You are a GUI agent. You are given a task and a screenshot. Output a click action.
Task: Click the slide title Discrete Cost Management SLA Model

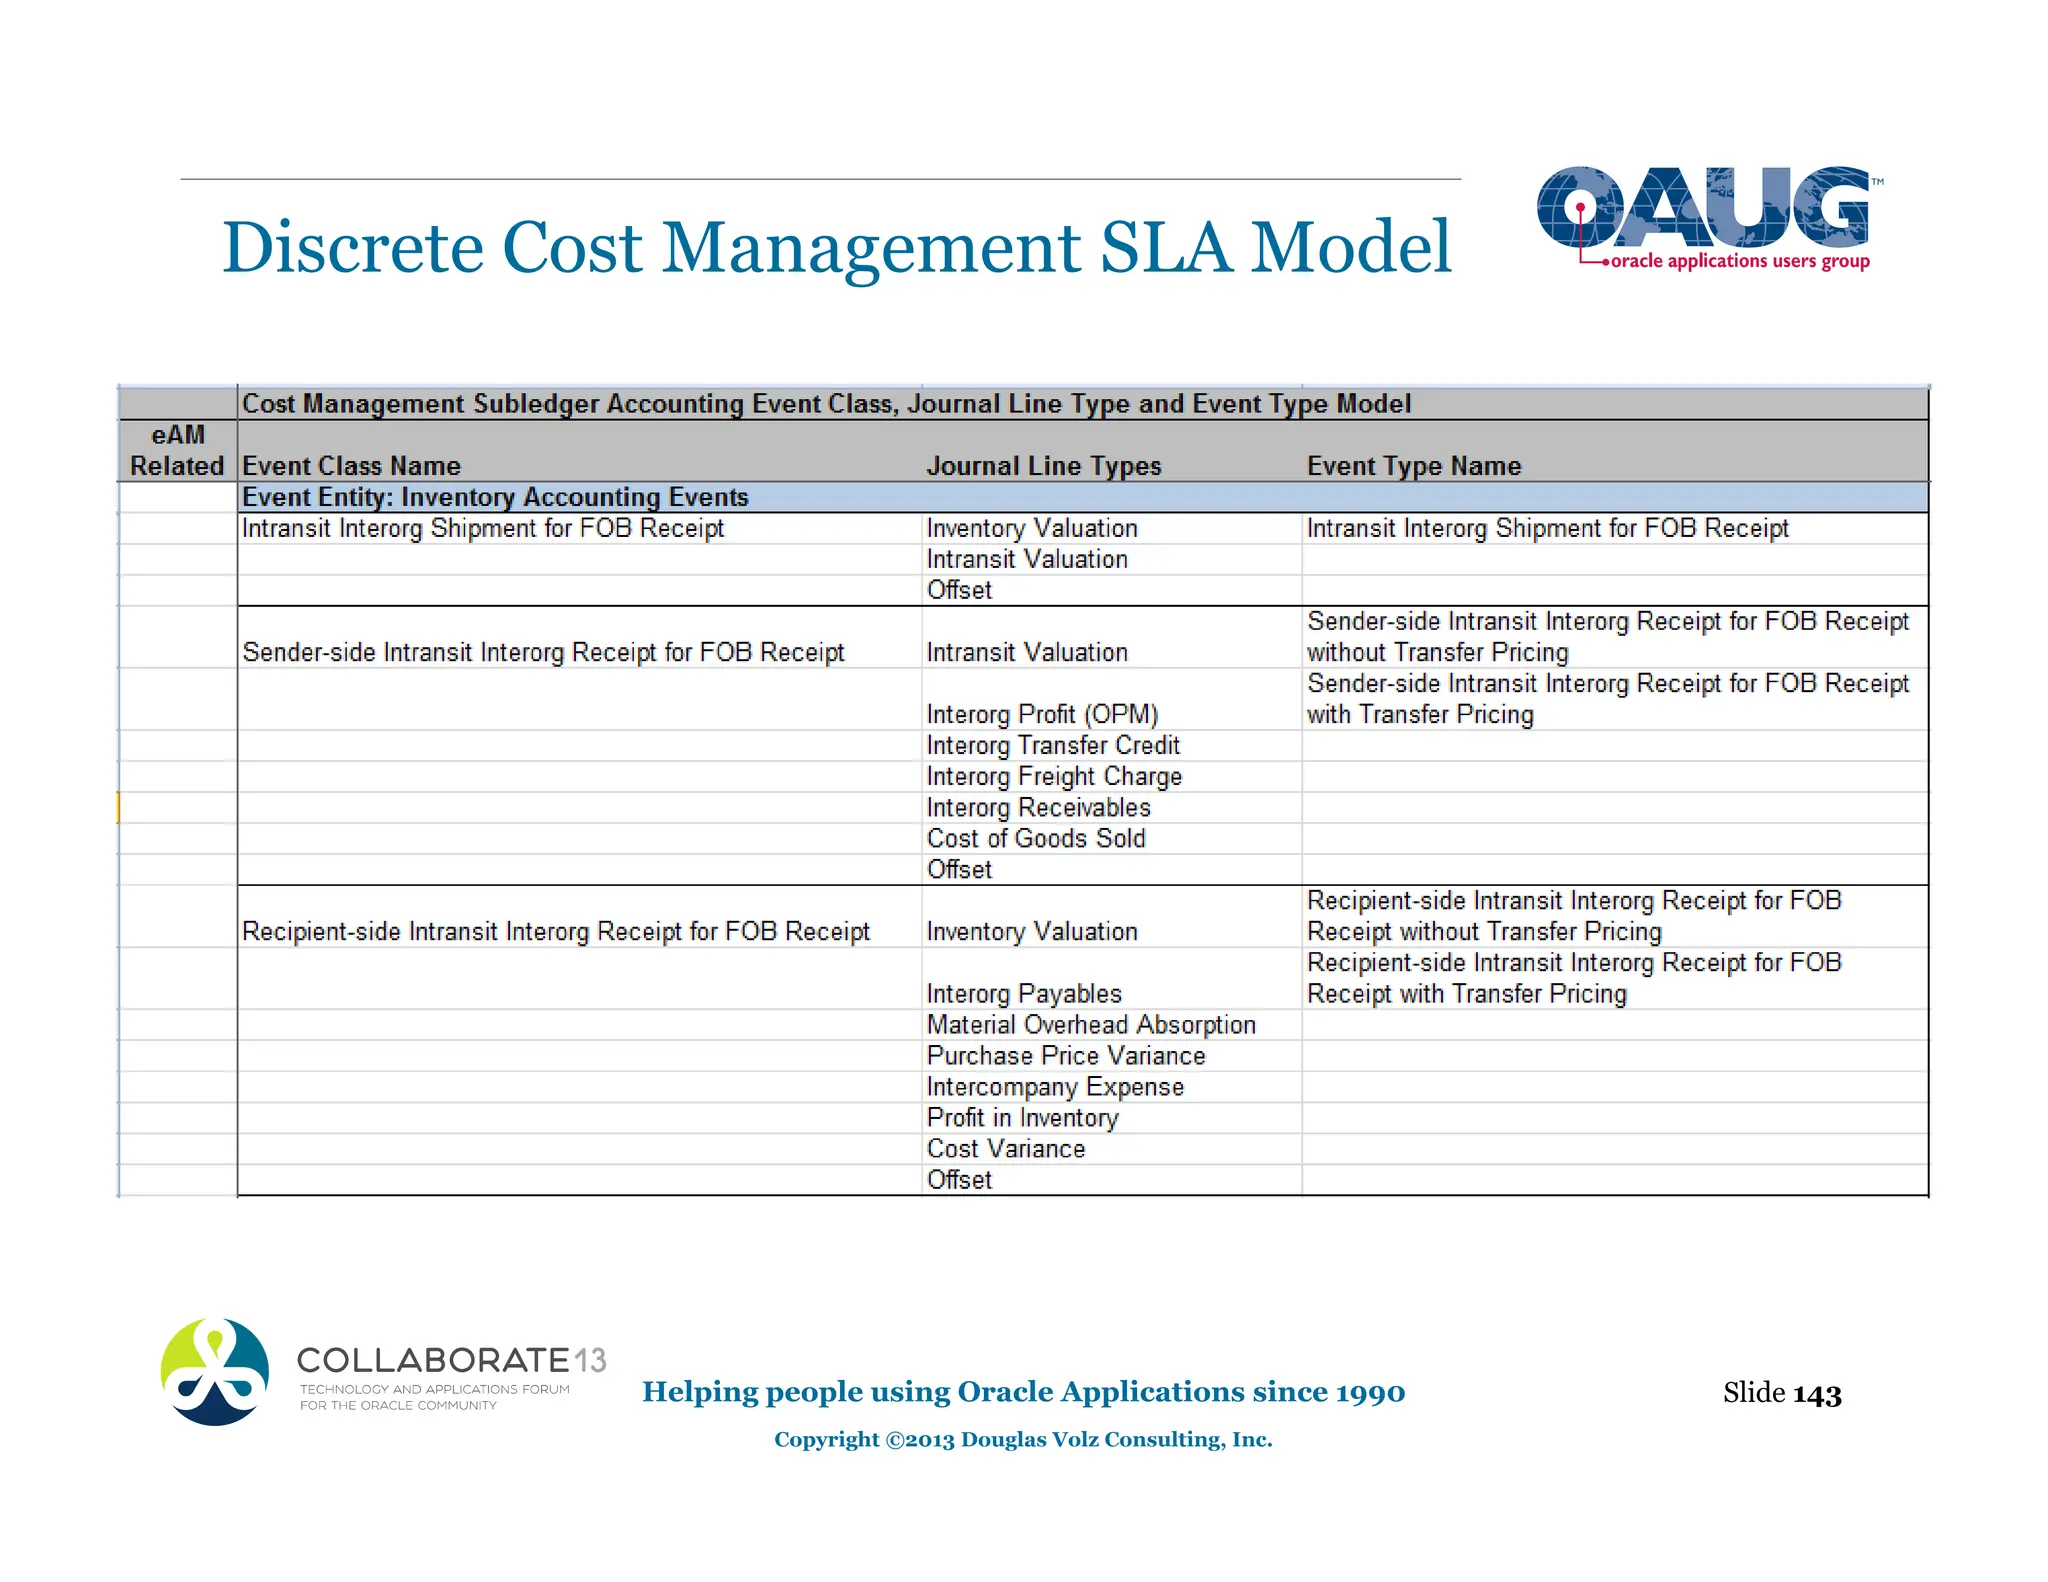click(x=836, y=248)
